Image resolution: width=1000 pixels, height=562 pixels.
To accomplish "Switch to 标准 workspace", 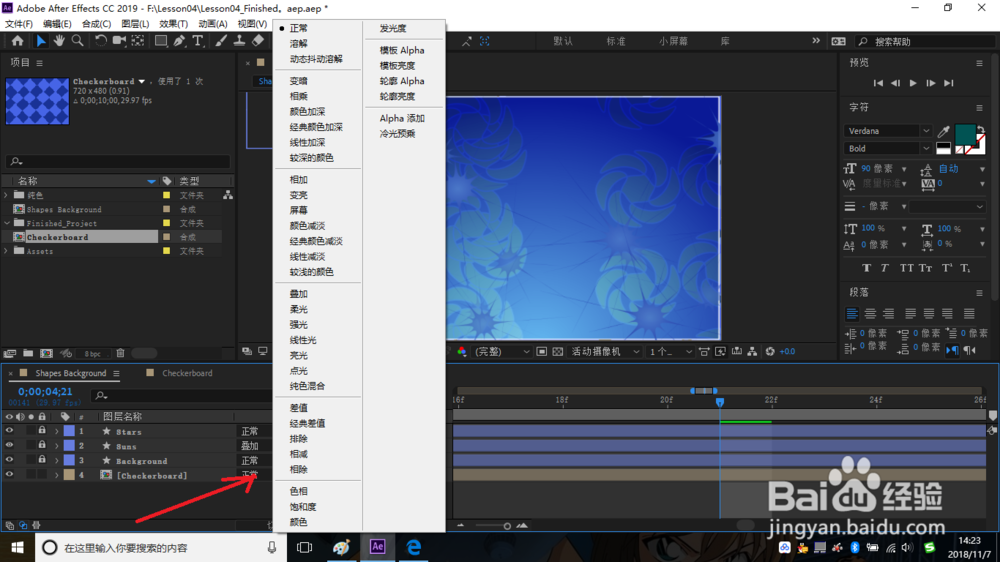I will pos(615,41).
